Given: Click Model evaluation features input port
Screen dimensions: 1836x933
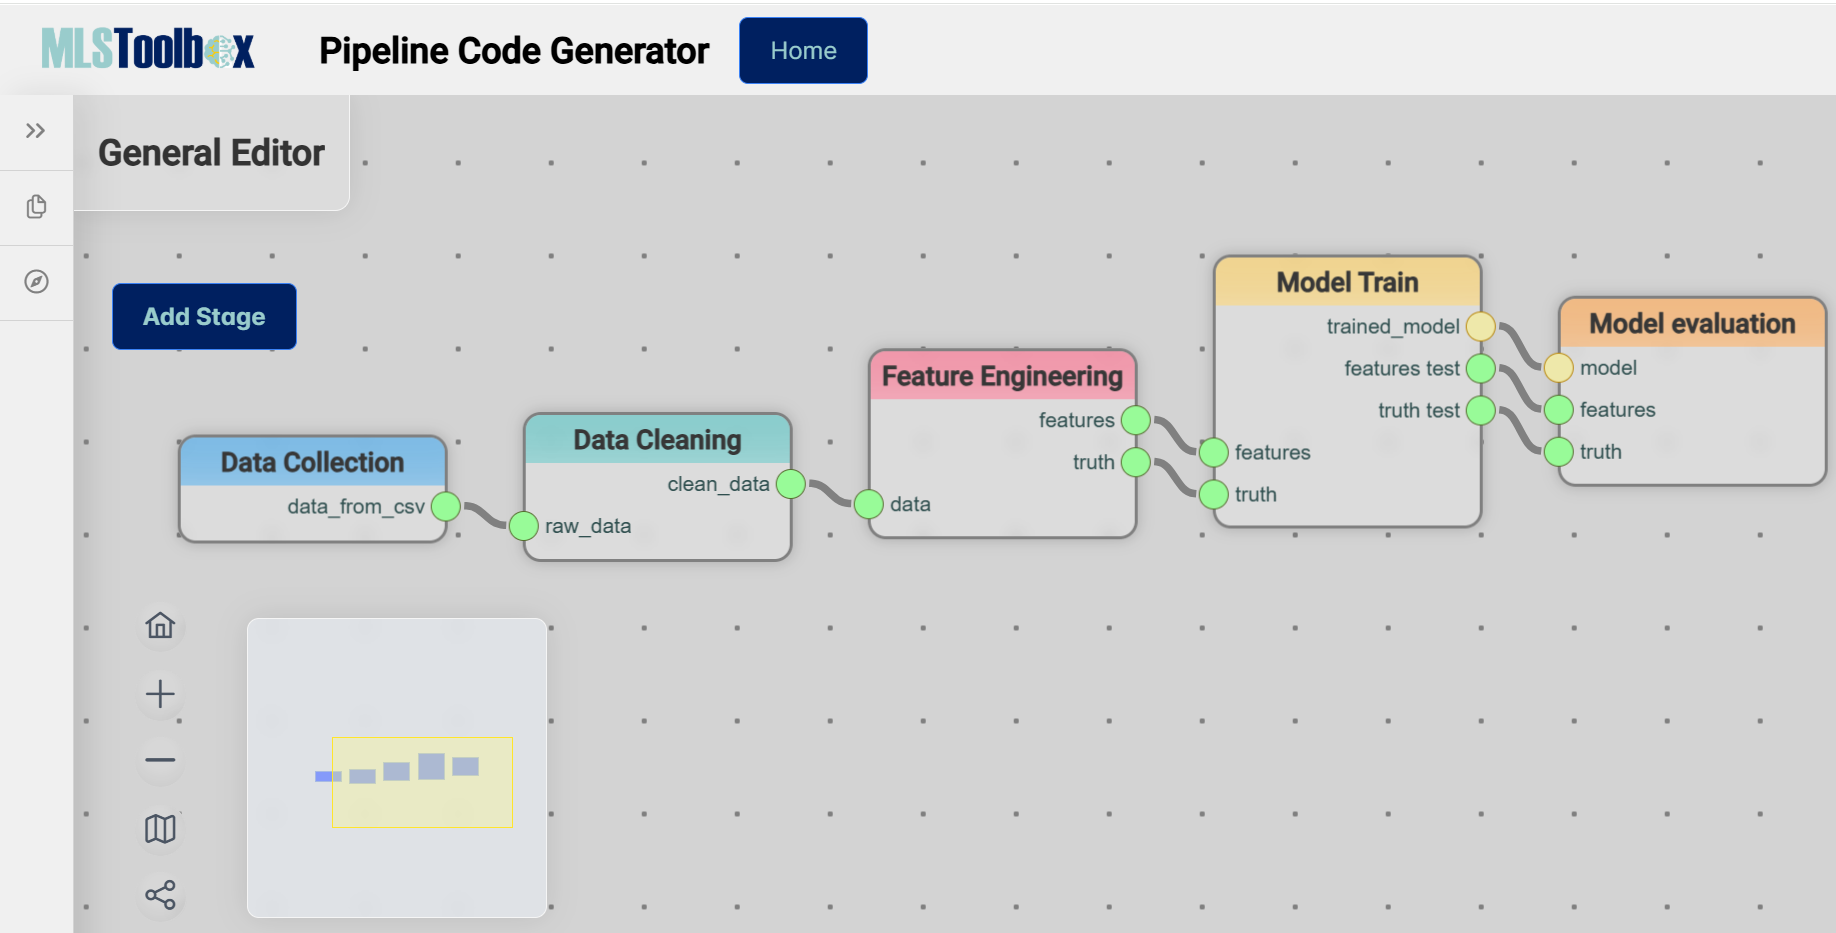Looking at the screenshot, I should click(1559, 410).
